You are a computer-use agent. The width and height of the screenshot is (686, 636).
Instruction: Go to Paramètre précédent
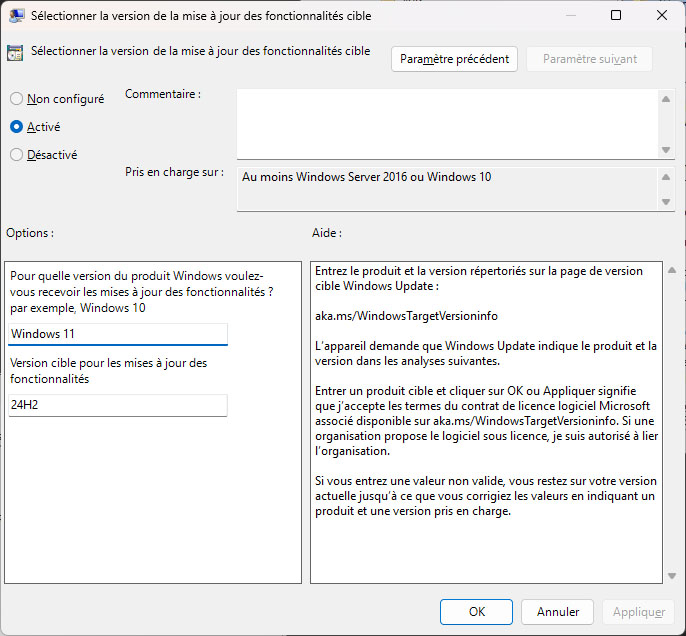(454, 59)
